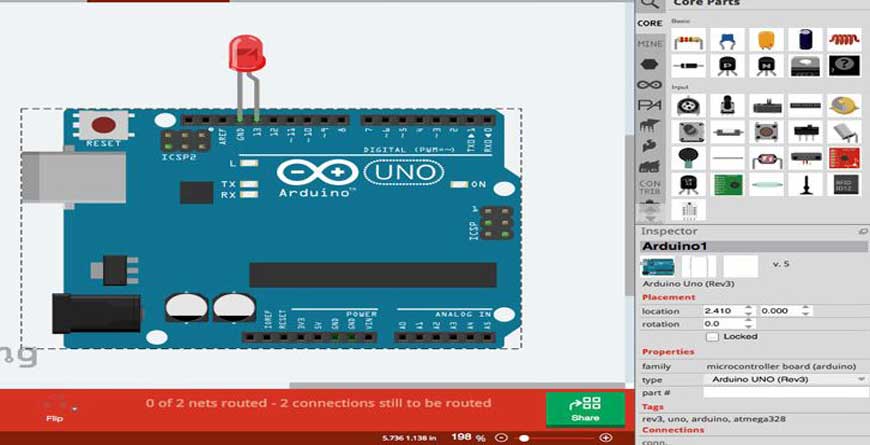Pick the slide switch part
Image resolution: width=870 pixels, height=445 pixels.
[806, 132]
